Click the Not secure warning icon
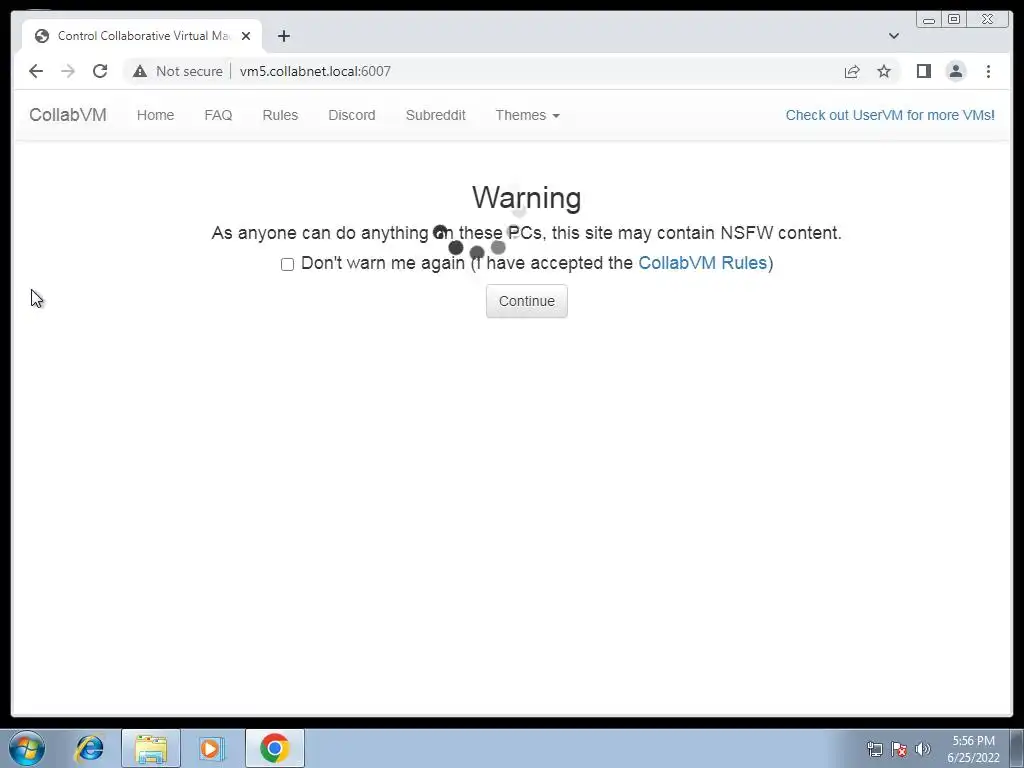The width and height of the screenshot is (1024, 768). click(140, 71)
